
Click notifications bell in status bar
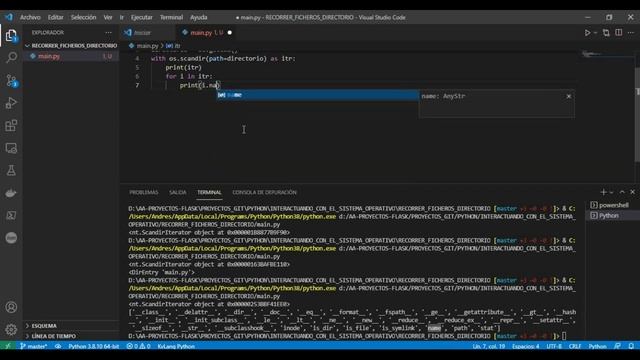click(631, 346)
